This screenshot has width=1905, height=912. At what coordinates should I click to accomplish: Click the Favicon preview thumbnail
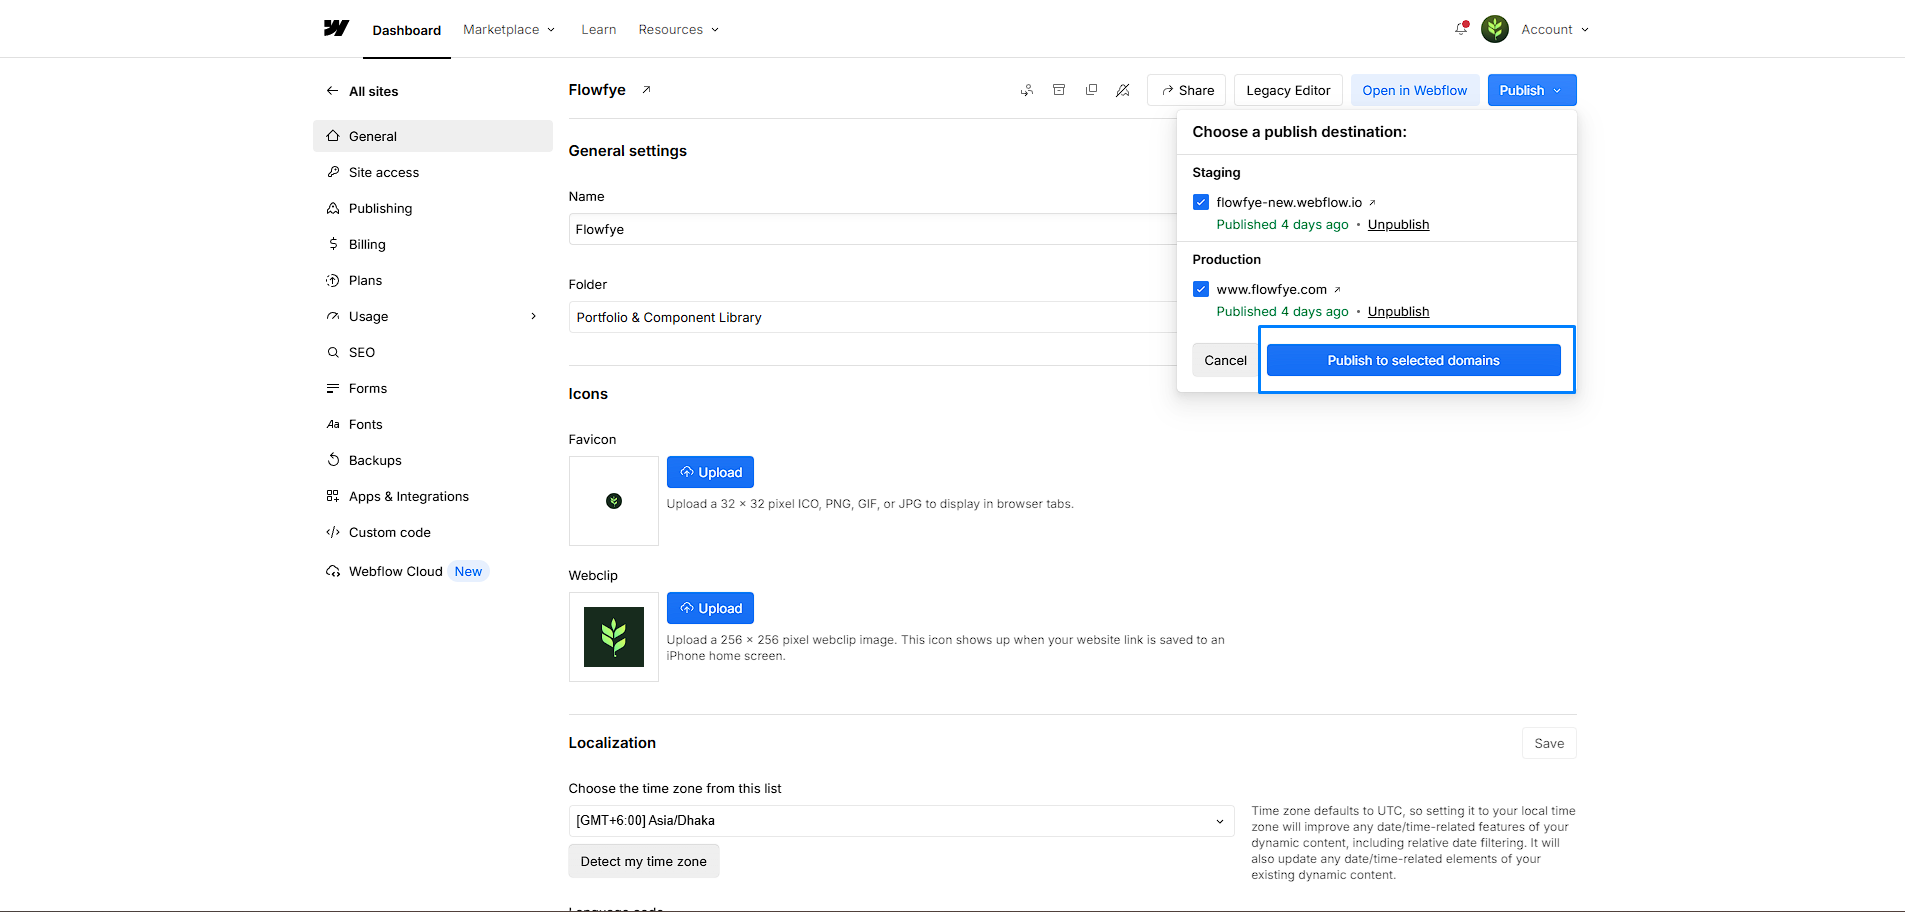pos(614,501)
